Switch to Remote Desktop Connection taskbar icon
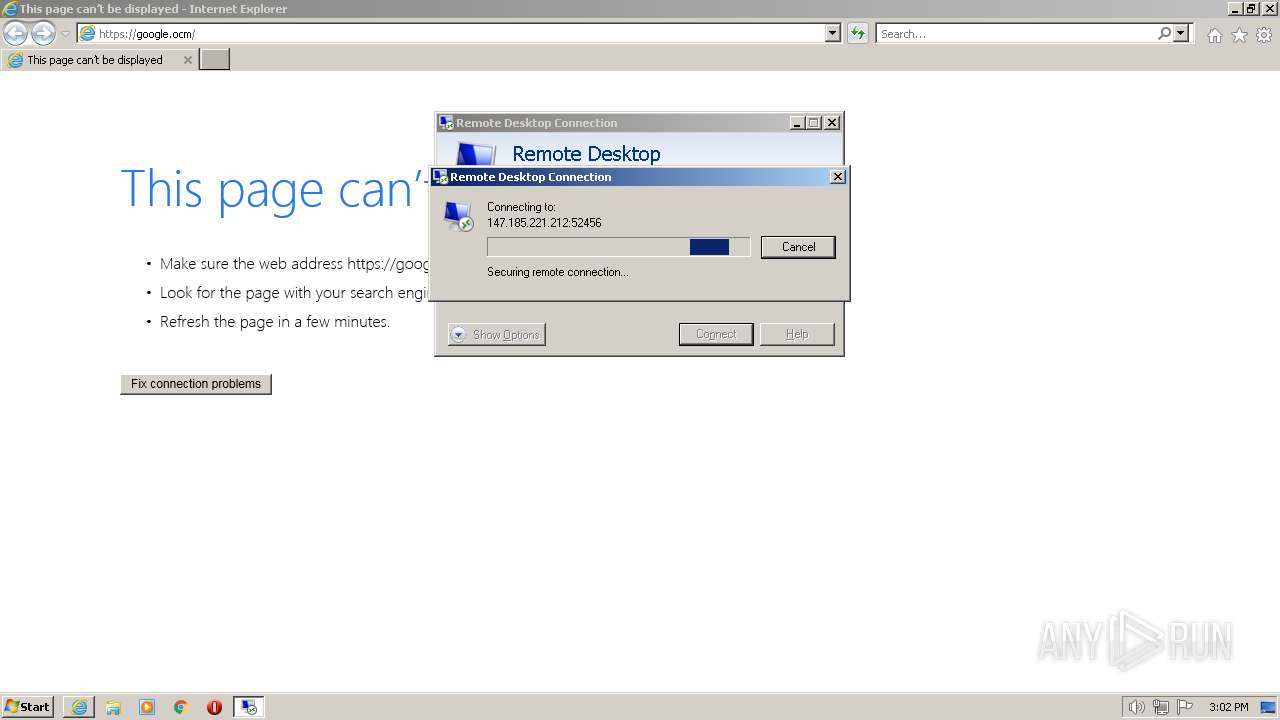This screenshot has height=720, width=1280. point(249,707)
